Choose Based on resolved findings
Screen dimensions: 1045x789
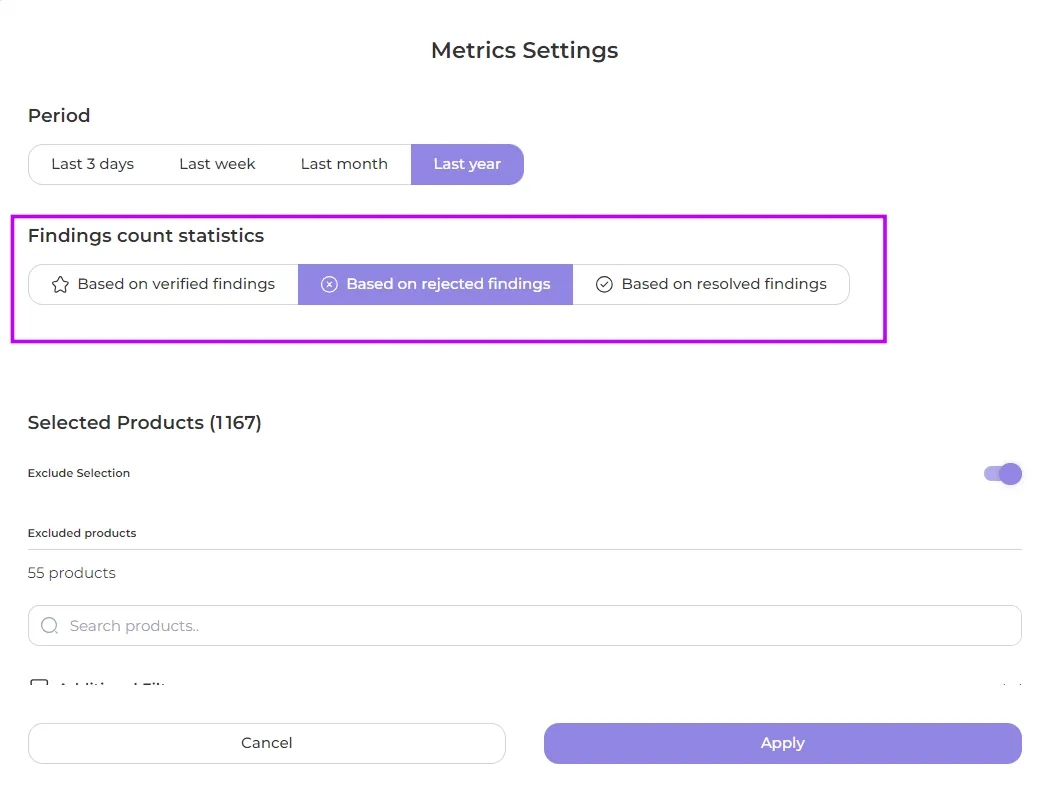(711, 285)
